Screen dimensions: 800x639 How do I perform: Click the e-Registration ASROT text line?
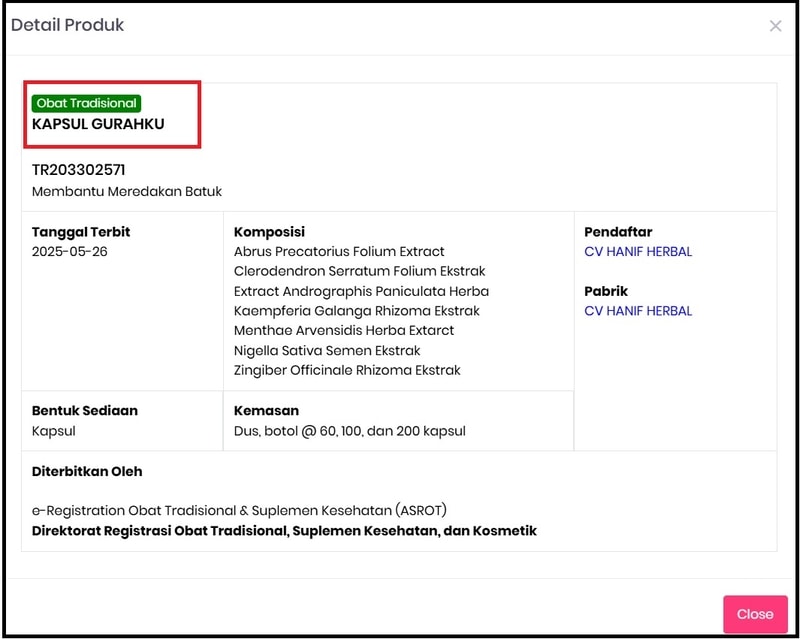[239, 510]
